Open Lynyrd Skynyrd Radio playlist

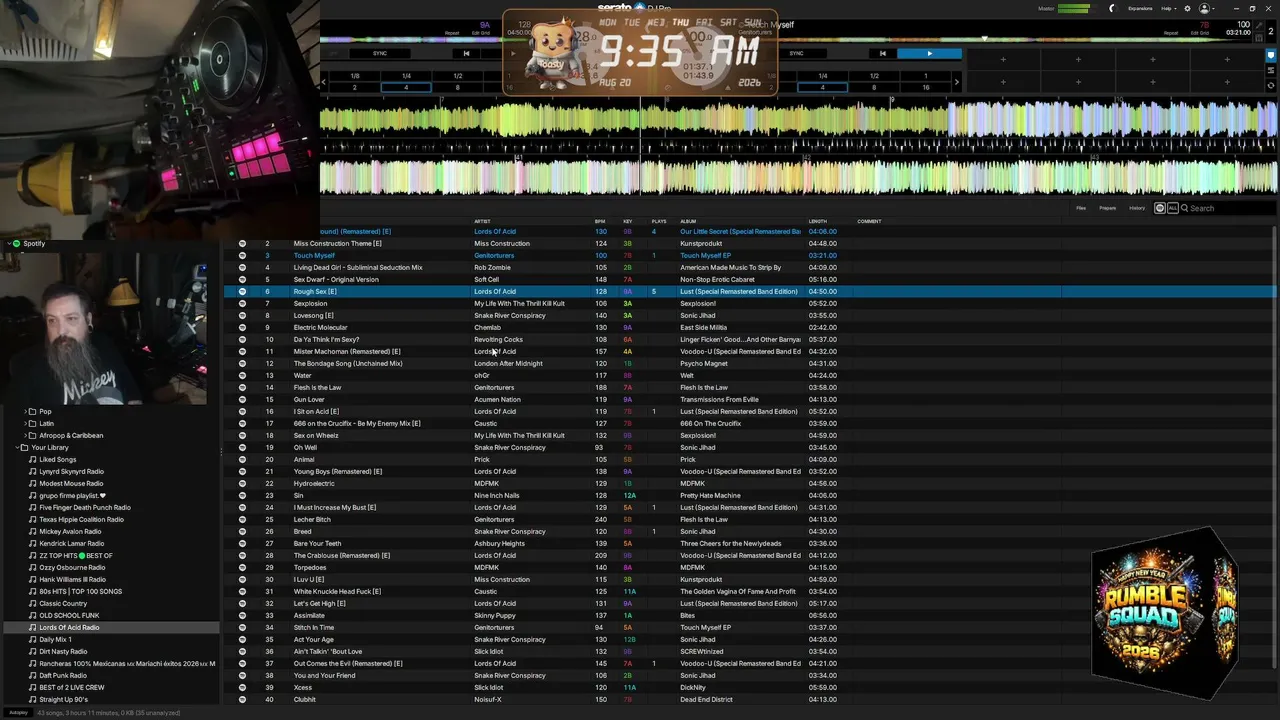(x=71, y=471)
